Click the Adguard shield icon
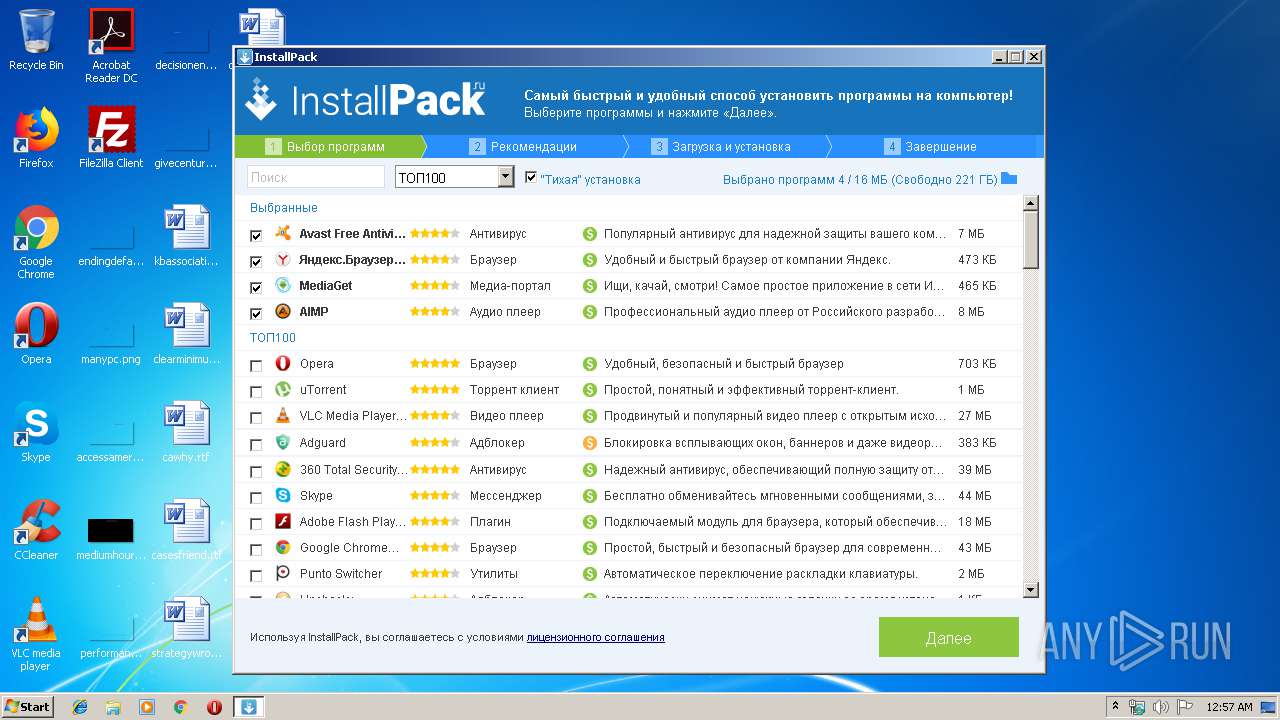Screen dimensions: 1280x720 [x=283, y=443]
